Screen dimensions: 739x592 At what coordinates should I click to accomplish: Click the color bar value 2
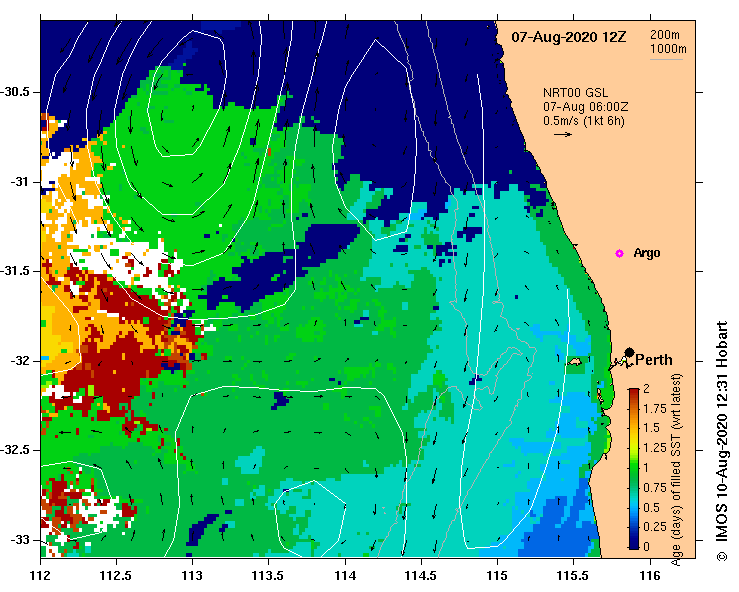coord(646,389)
